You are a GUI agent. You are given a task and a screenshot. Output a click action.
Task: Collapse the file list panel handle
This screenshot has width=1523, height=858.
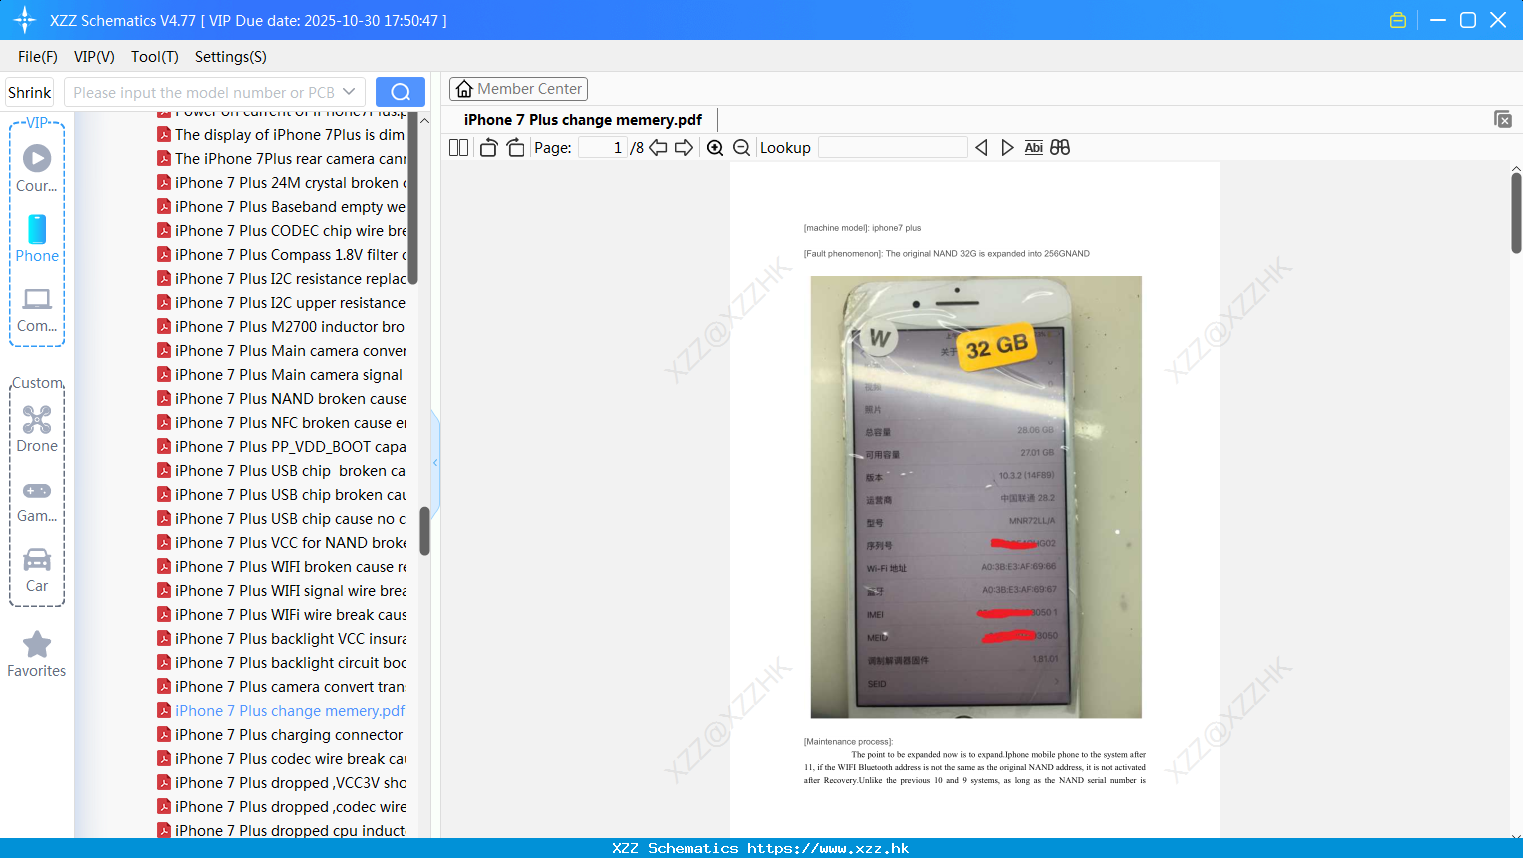click(435, 463)
